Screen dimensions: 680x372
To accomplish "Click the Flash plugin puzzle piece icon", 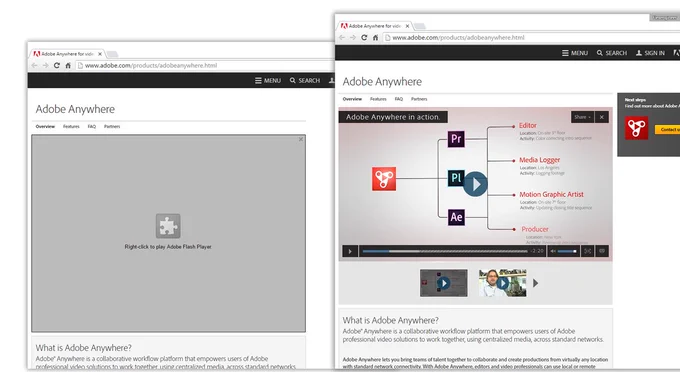I will (168, 226).
